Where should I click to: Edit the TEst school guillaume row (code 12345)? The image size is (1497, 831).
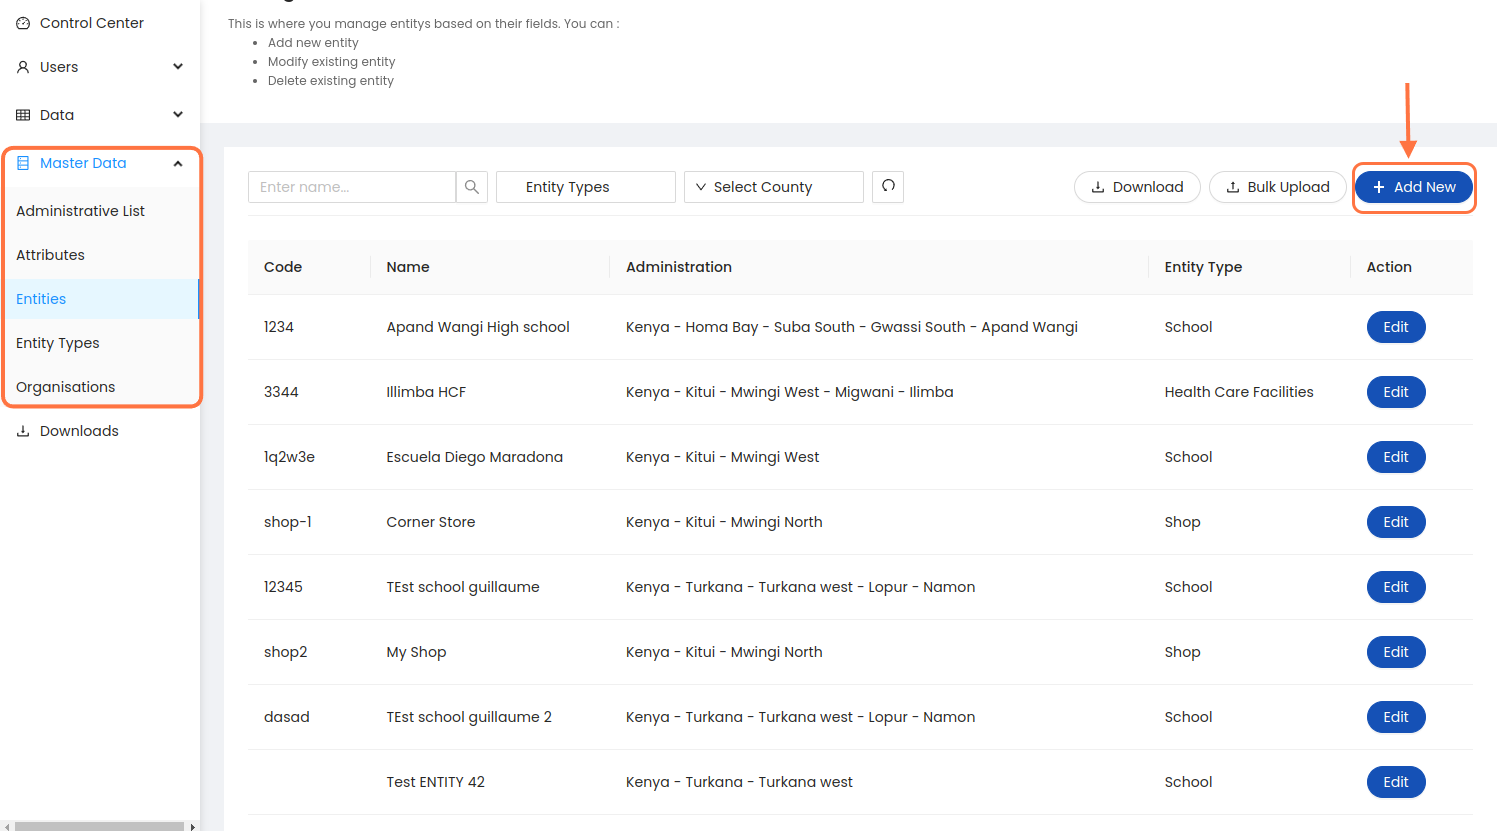tap(1396, 587)
